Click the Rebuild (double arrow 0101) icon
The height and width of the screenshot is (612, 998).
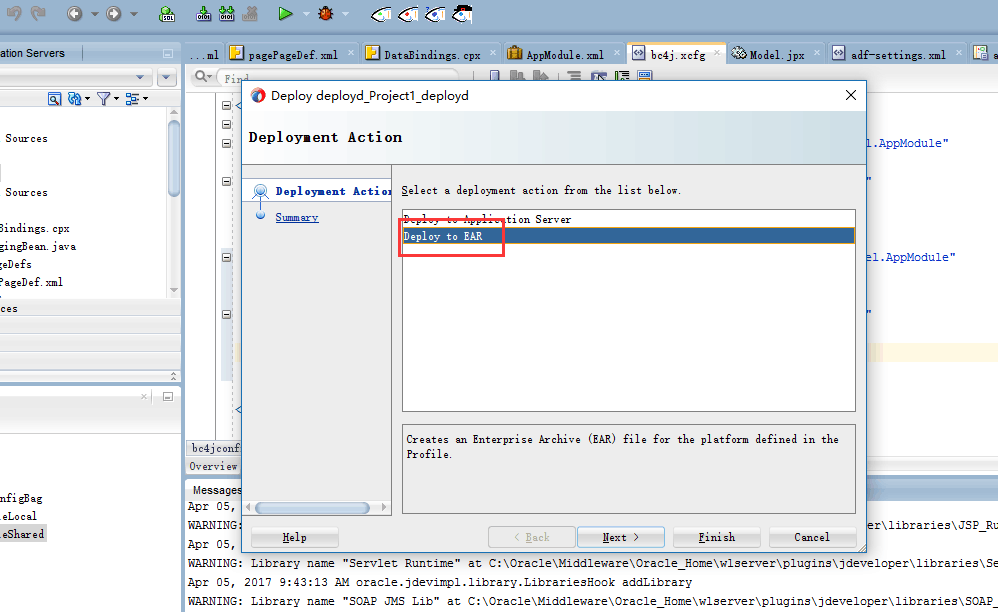point(227,13)
